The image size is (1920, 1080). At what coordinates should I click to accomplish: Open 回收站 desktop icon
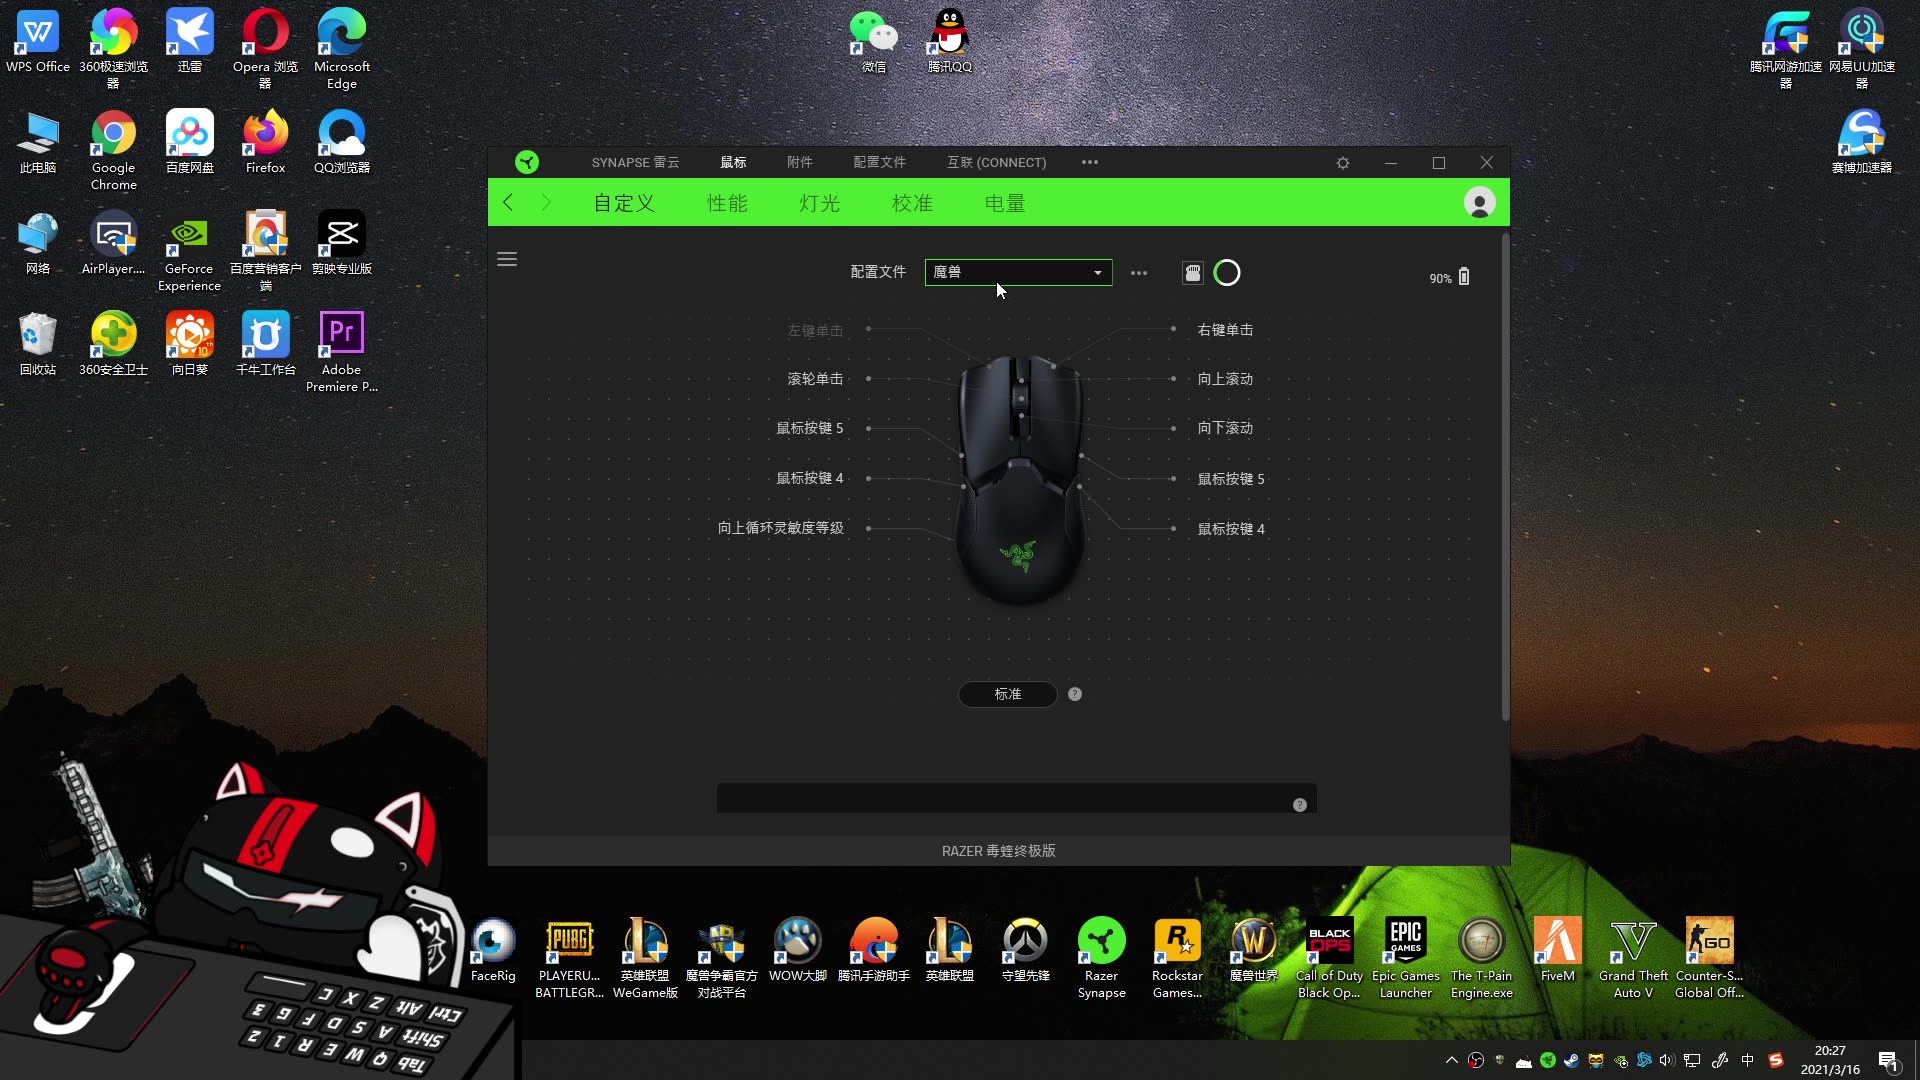coord(38,344)
